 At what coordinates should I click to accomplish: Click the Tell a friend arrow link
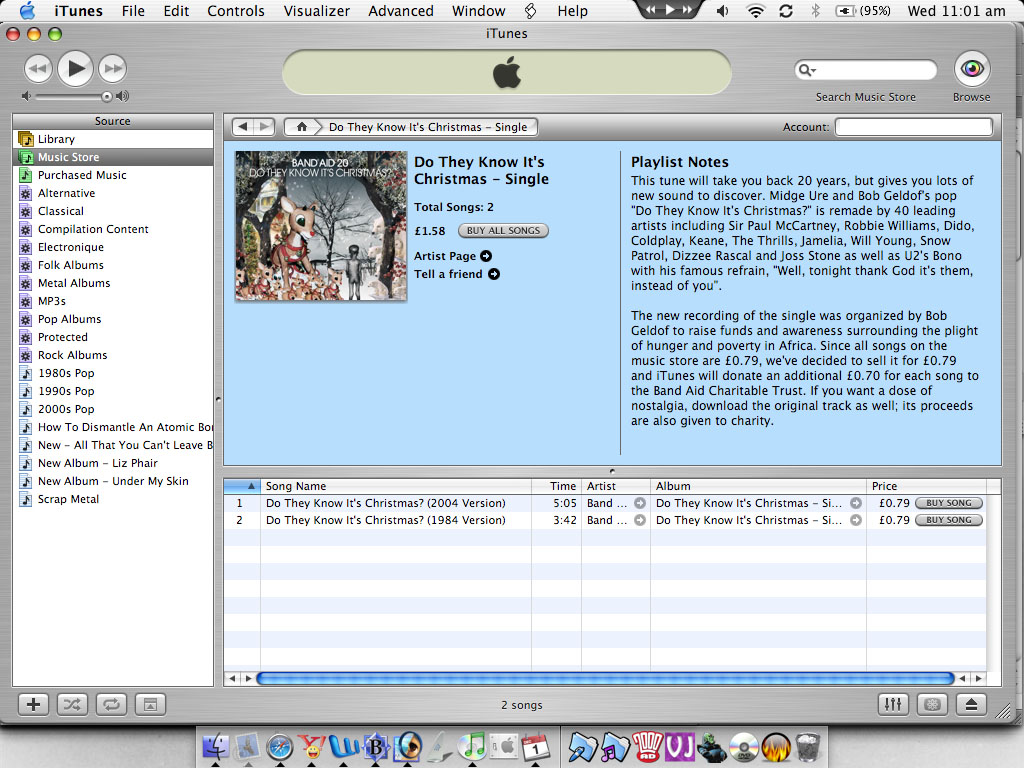494,274
